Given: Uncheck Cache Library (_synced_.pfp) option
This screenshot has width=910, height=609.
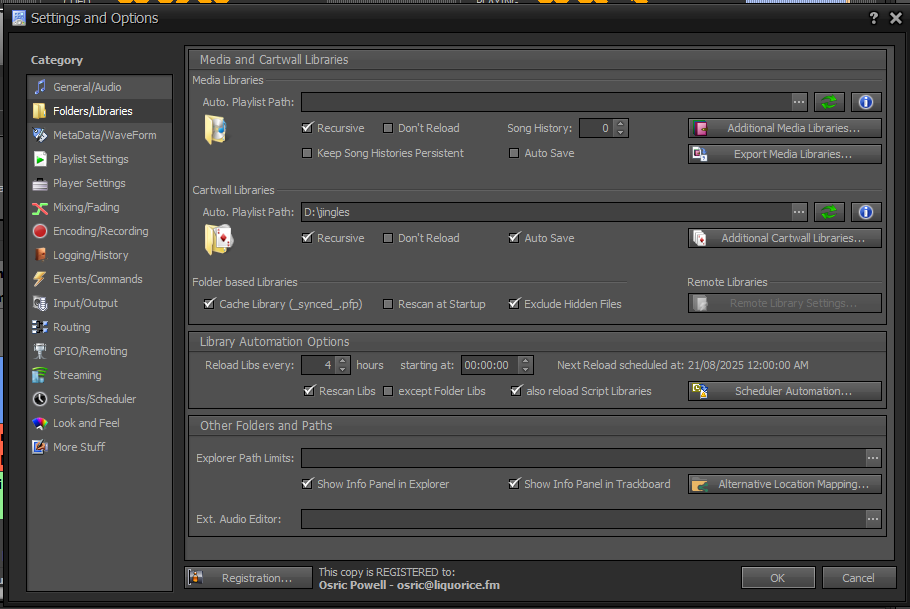Looking at the screenshot, I should click(209, 304).
